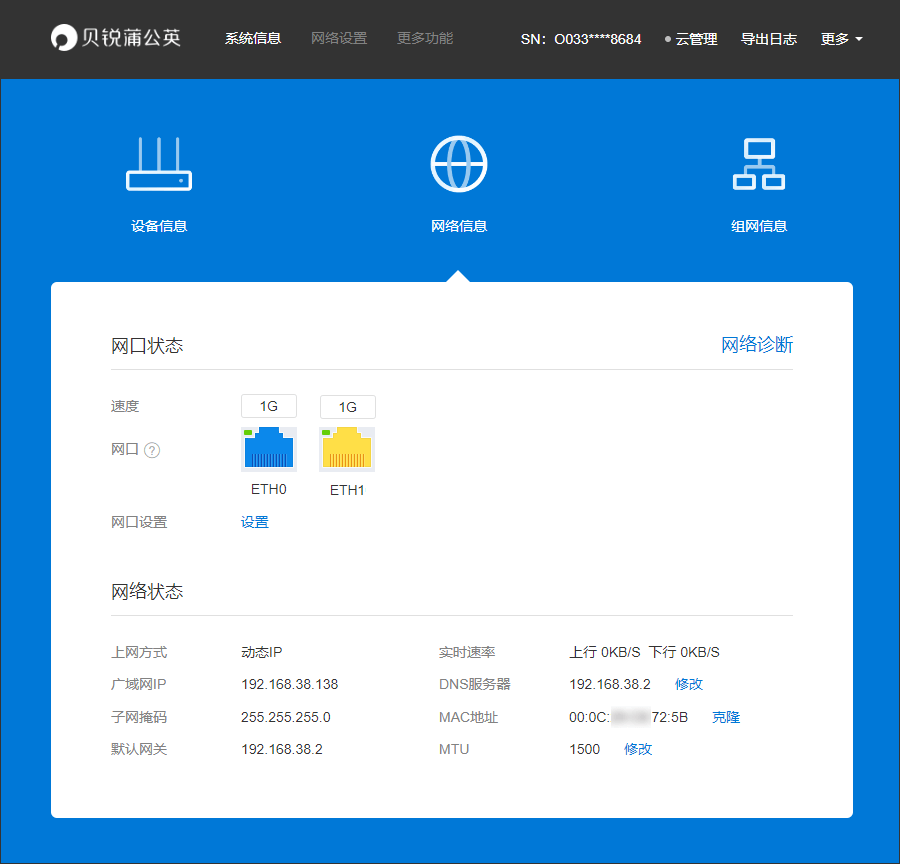Click 设置 to configure network ports
This screenshot has height=864, width=900.
point(255,521)
